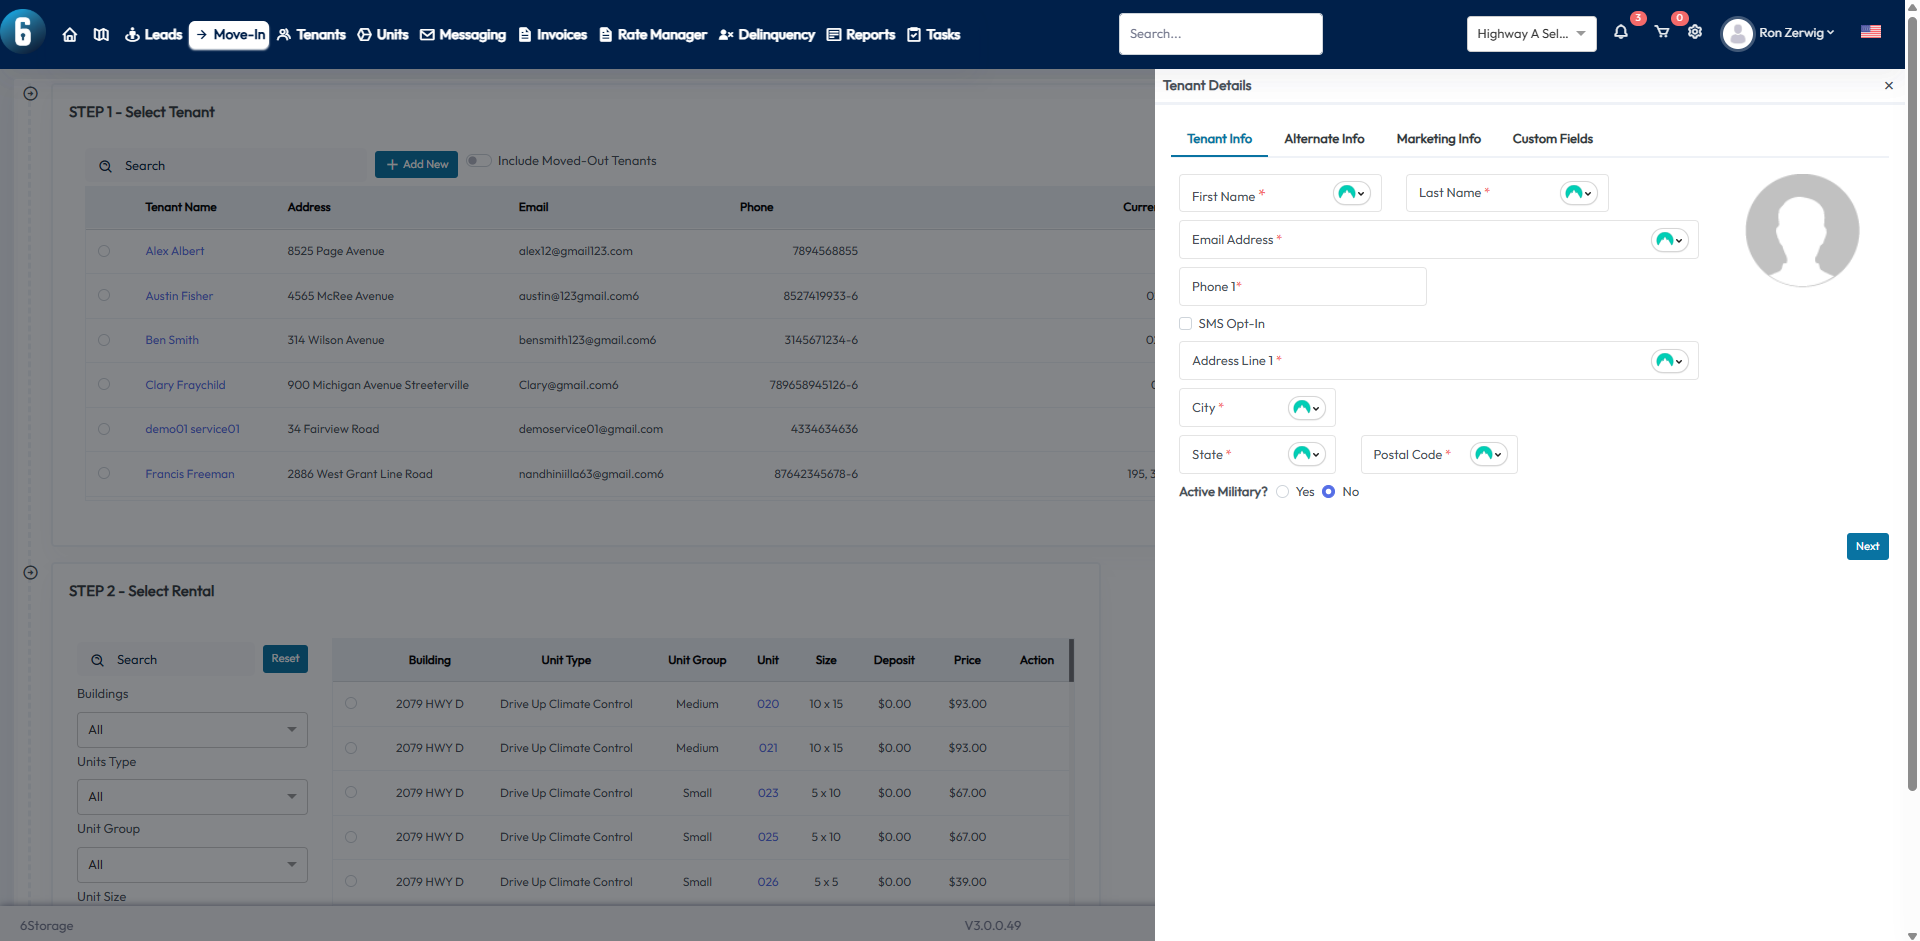Toggle Include Moved-Out Tenants switch

[479, 161]
